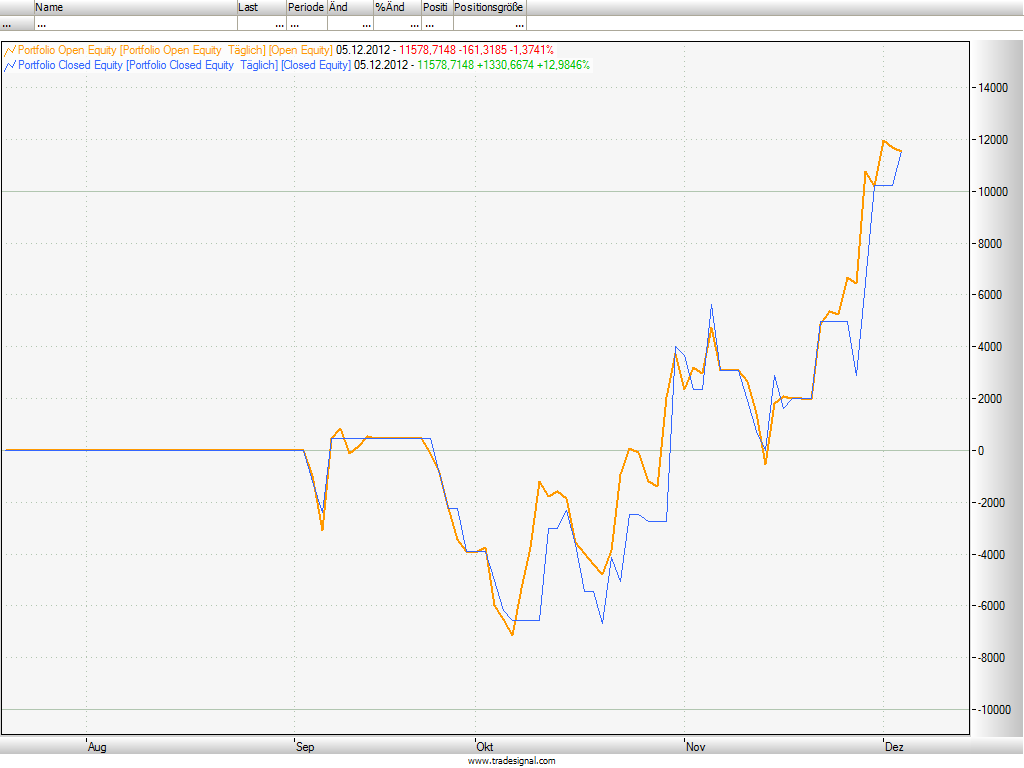The width and height of the screenshot is (1024, 768).
Task: Click the Positionsgröße column header
Action: point(490,7)
